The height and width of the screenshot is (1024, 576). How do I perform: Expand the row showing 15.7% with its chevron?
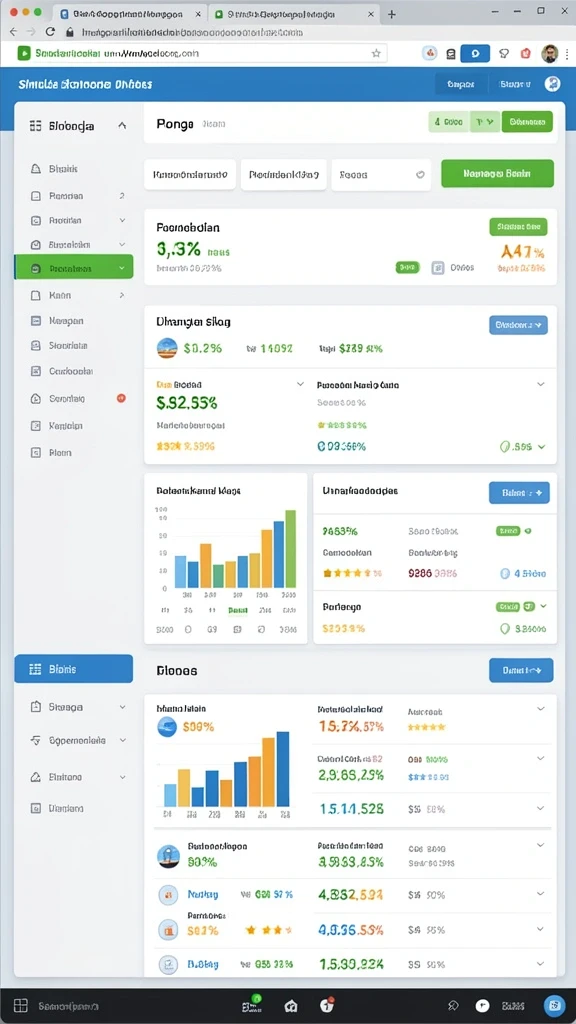[540, 709]
